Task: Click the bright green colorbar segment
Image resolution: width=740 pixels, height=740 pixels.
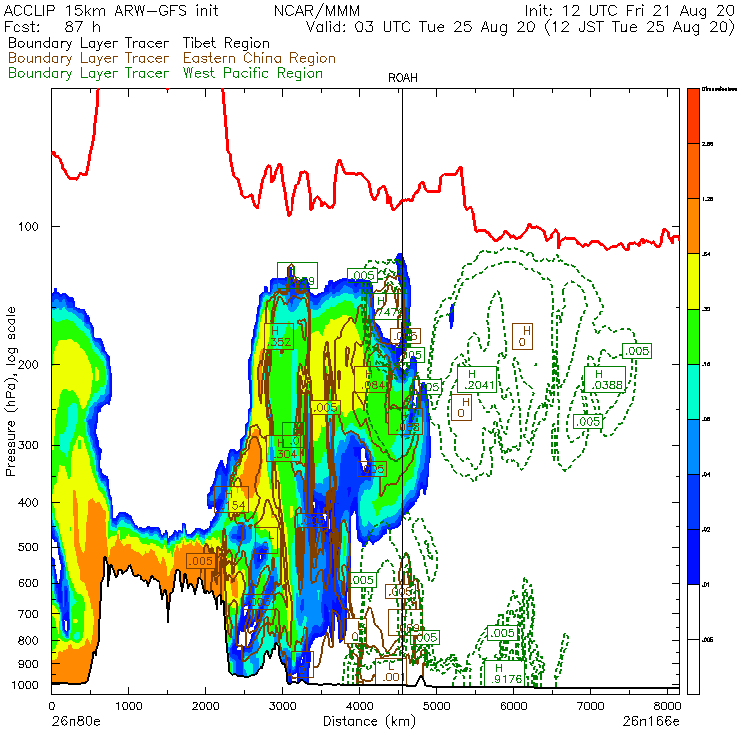Action: click(693, 336)
